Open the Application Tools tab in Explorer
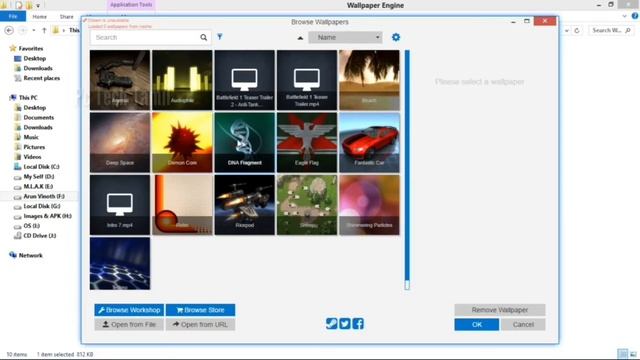 (x=131, y=5)
